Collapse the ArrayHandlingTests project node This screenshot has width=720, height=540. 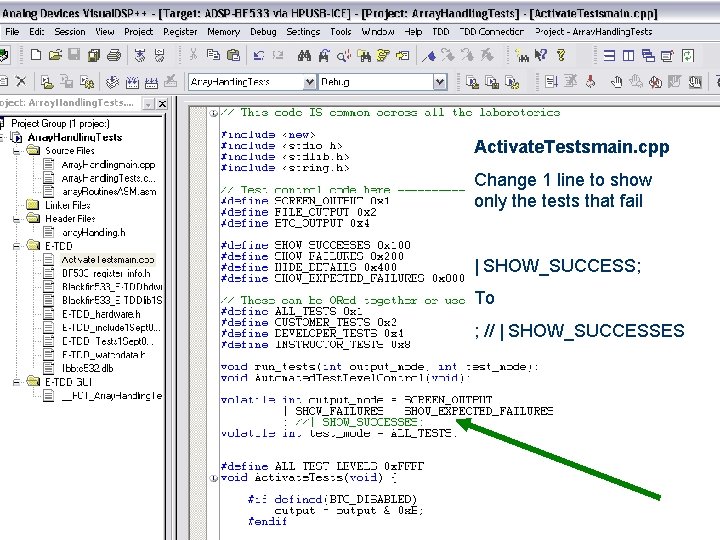[x=2, y=137]
